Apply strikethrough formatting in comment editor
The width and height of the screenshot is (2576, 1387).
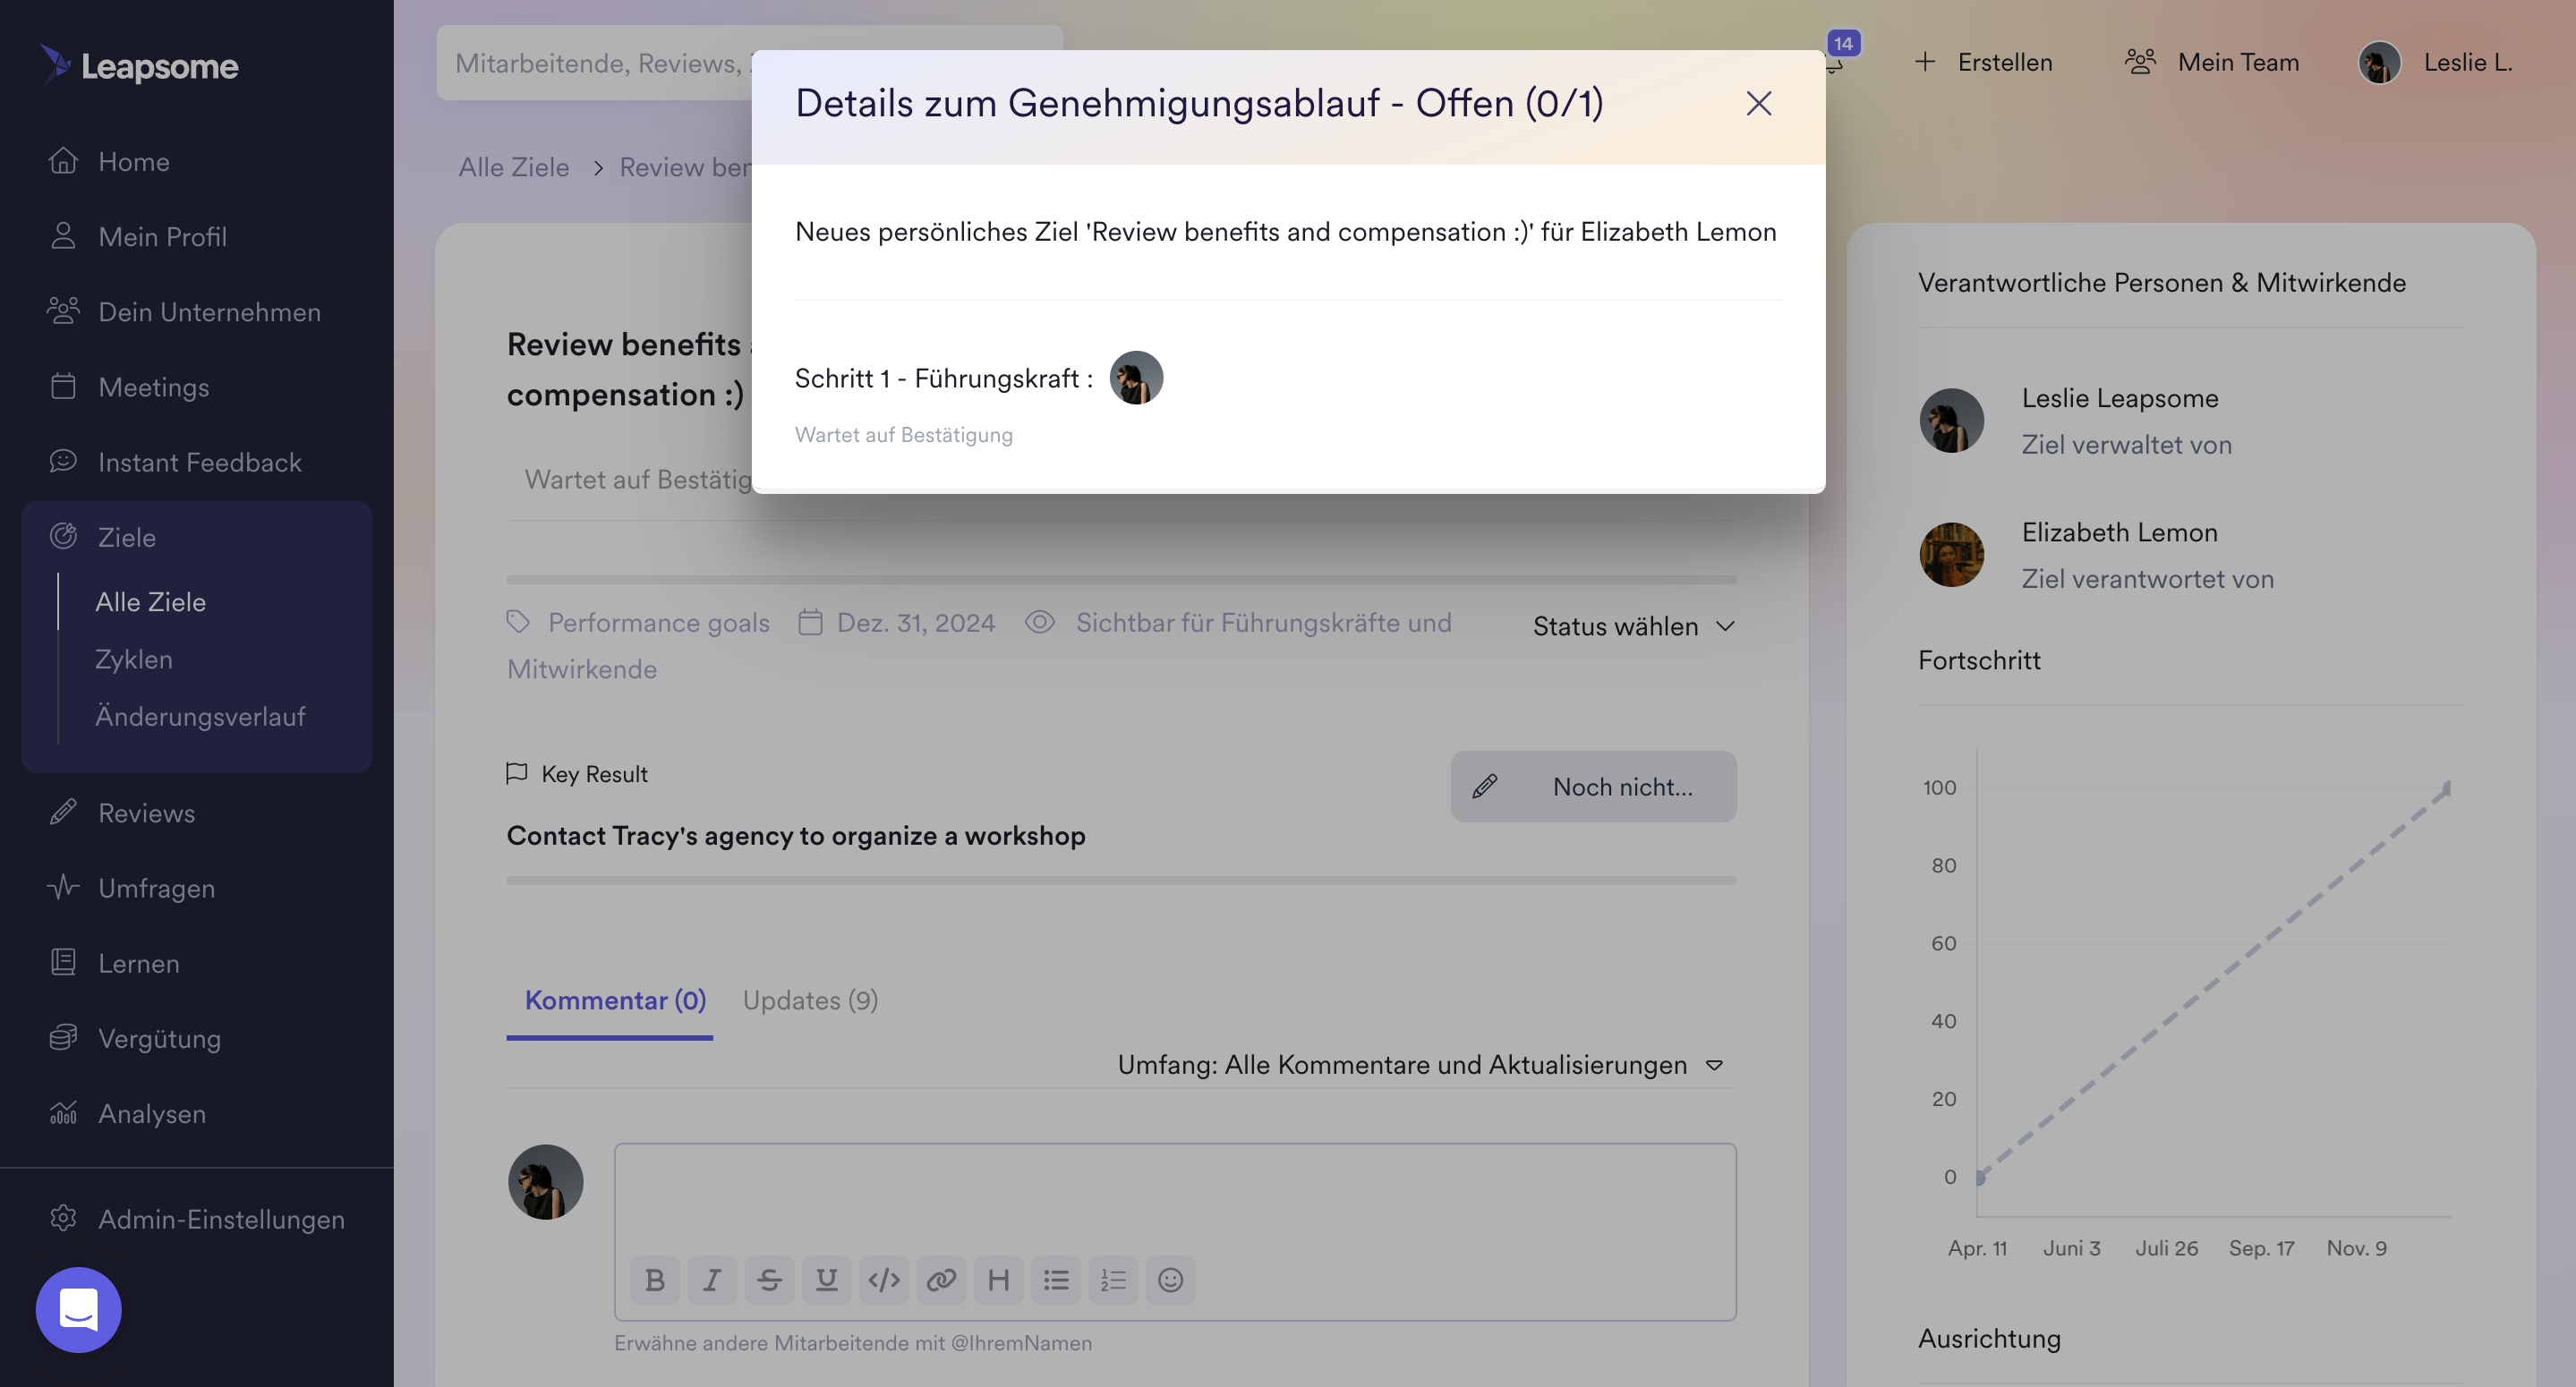tap(769, 1279)
